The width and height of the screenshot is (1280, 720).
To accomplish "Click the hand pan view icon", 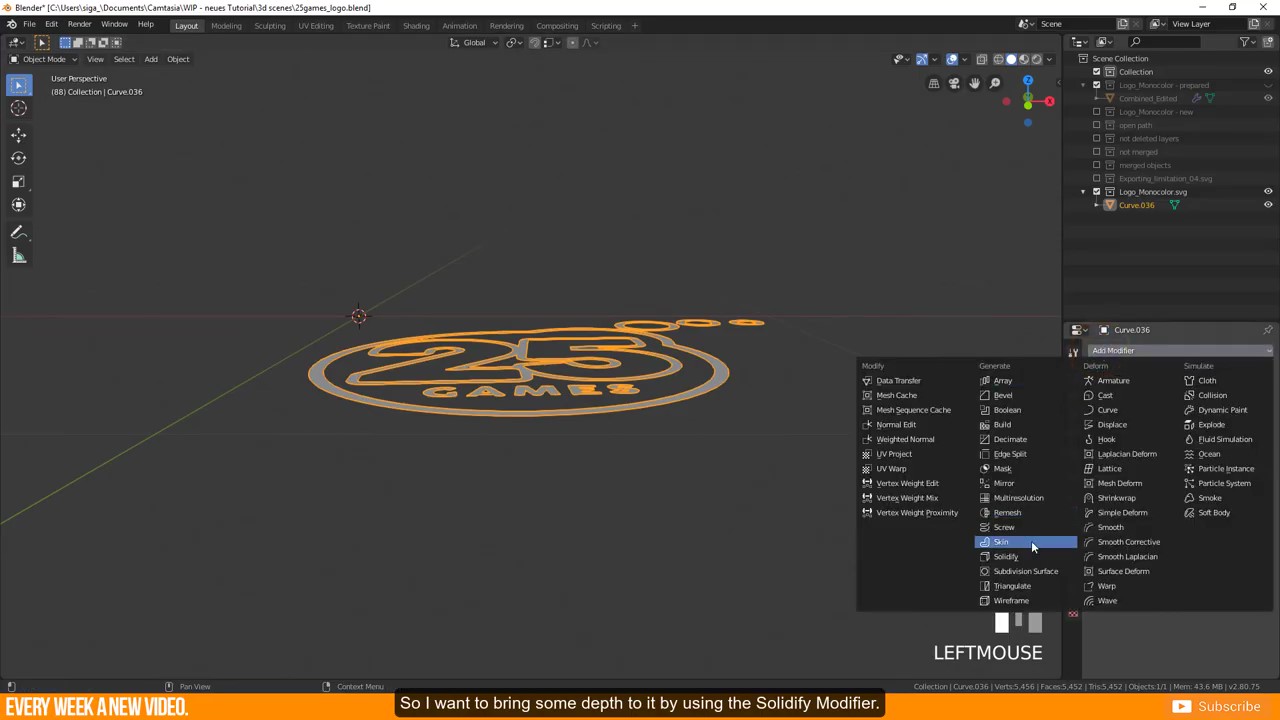I will pos(974,84).
